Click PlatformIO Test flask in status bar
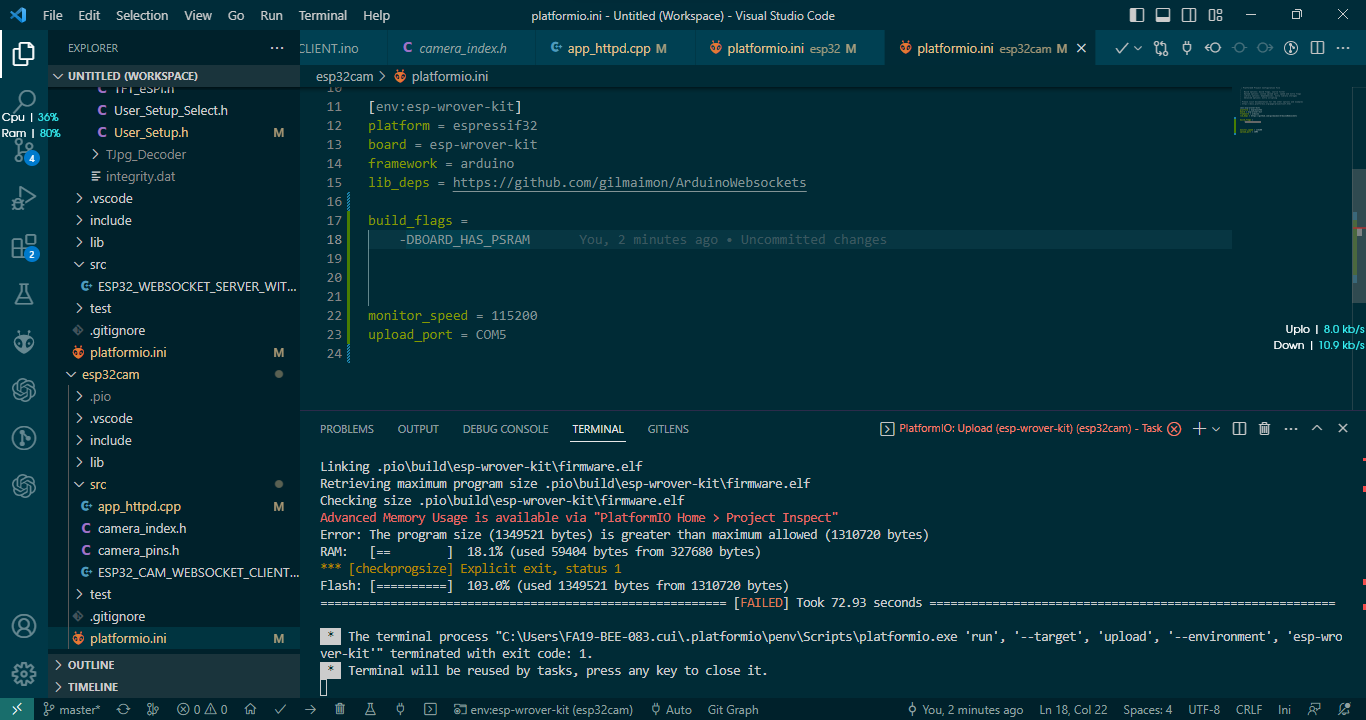Image resolution: width=1366 pixels, height=720 pixels. point(370,709)
